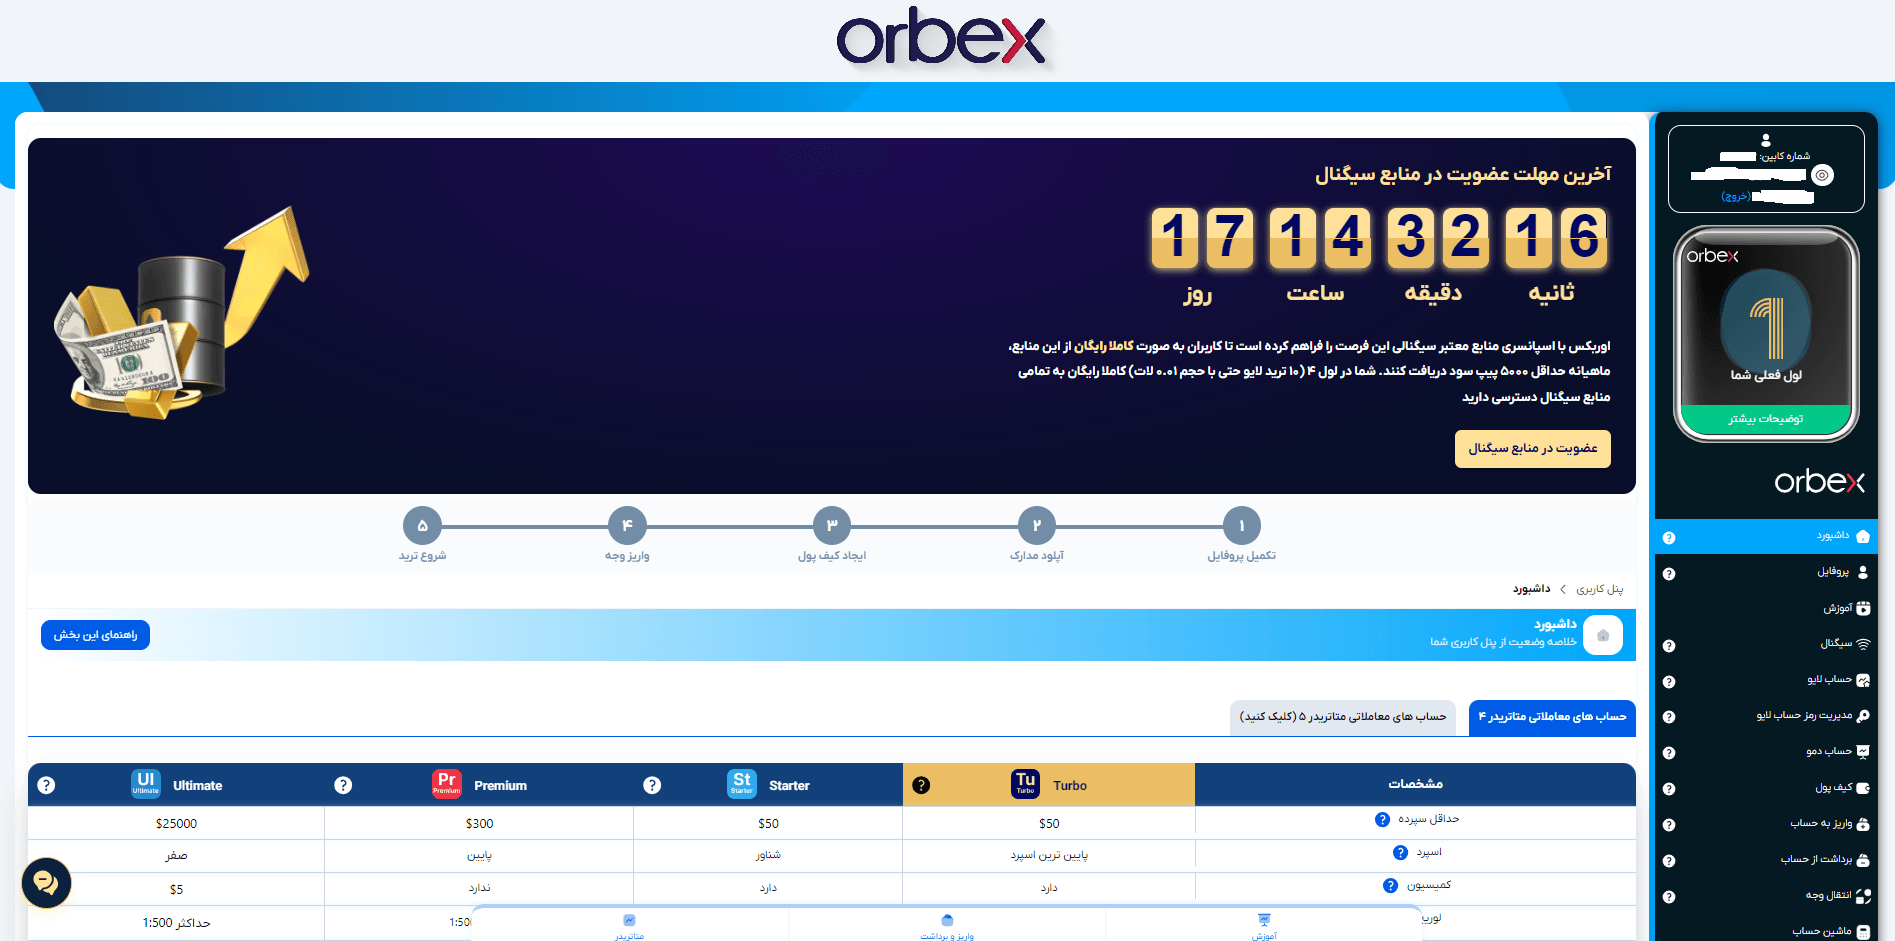Open the live chat bubble icon
Screen dimensions: 1895x941
tap(46, 883)
